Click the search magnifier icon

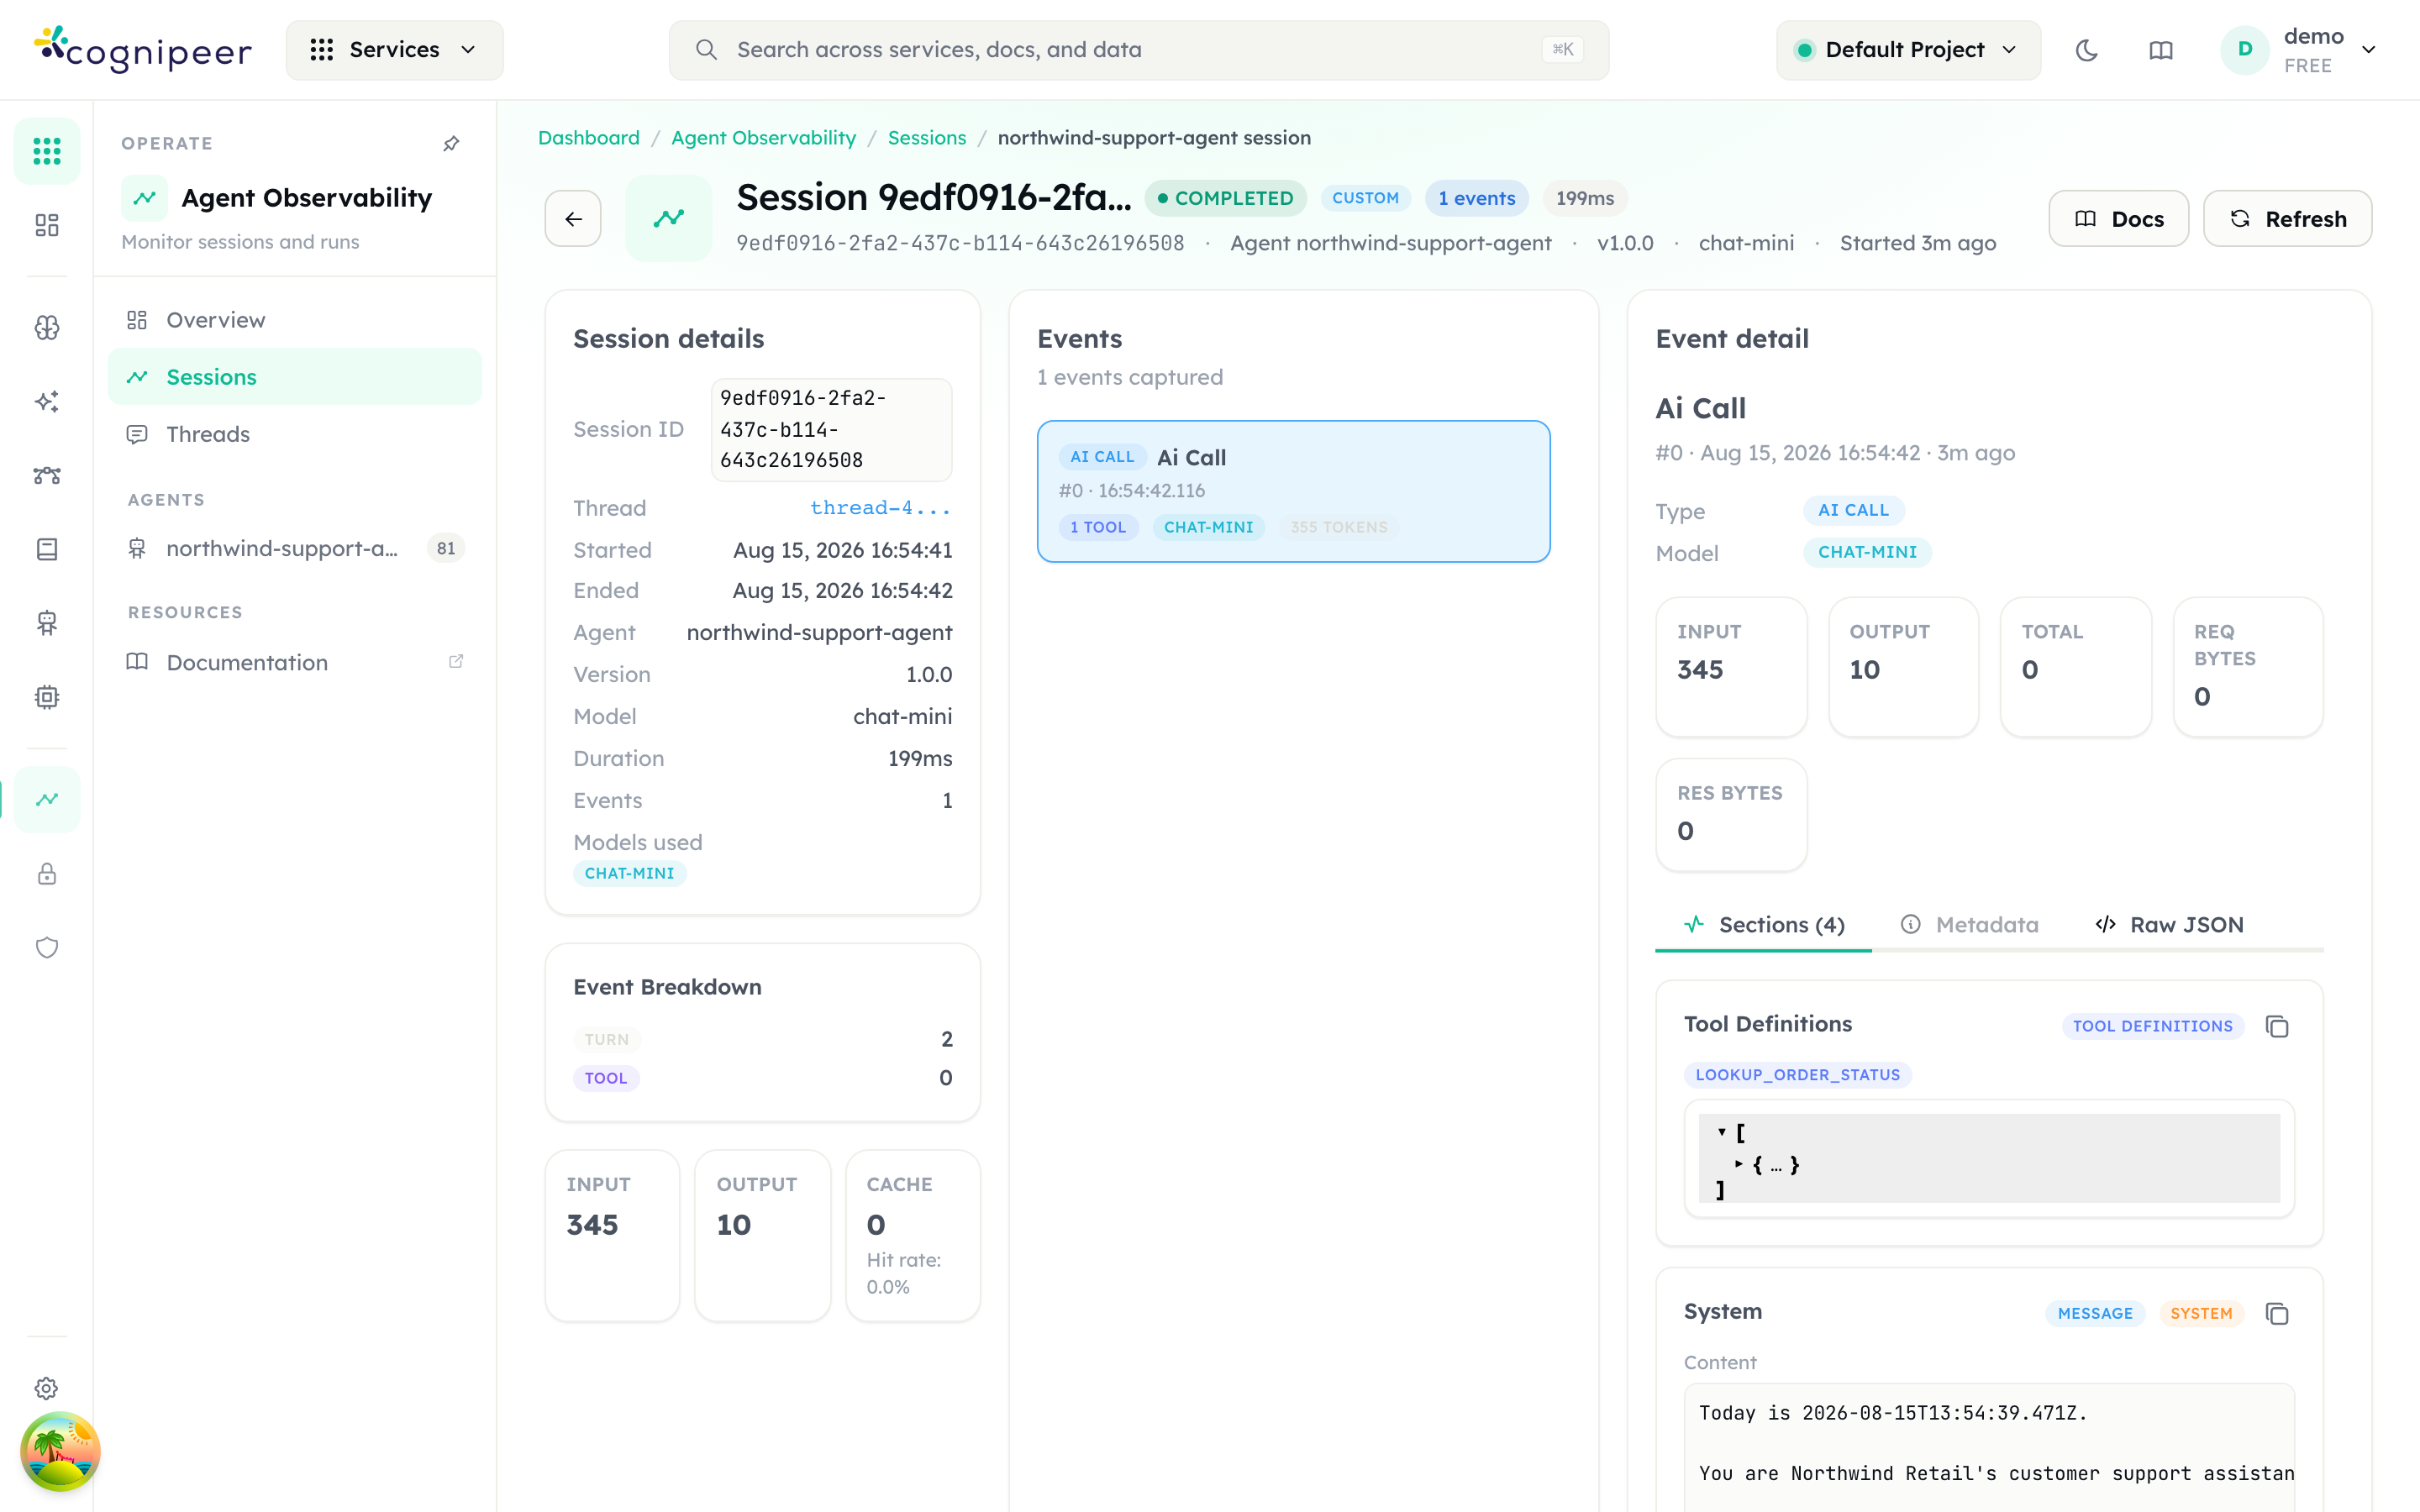pos(706,50)
